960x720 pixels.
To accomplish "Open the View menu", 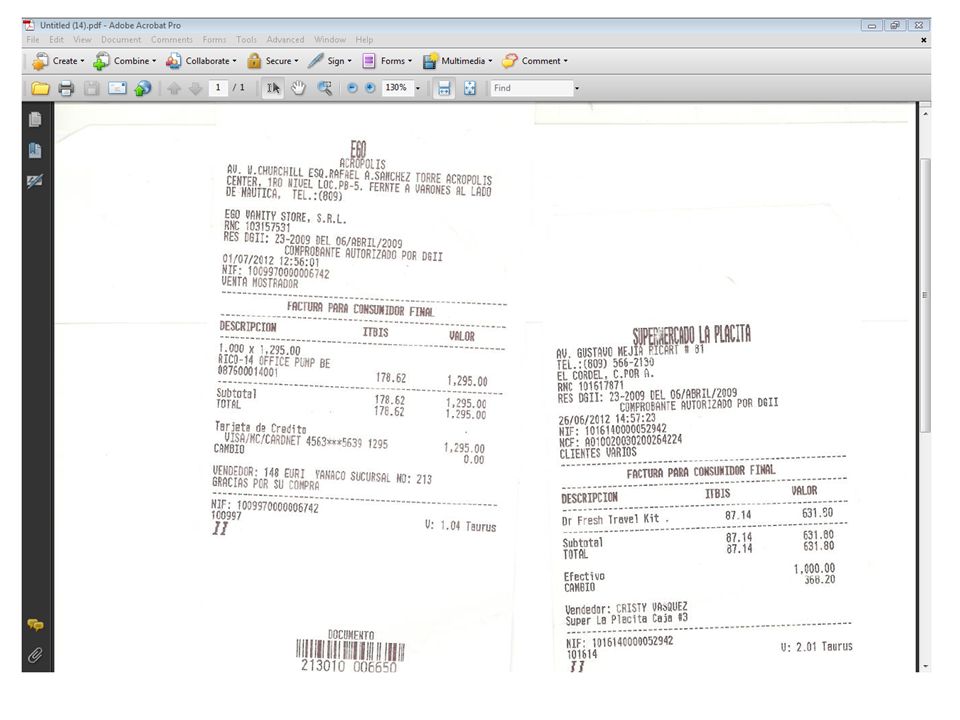I will 82,40.
